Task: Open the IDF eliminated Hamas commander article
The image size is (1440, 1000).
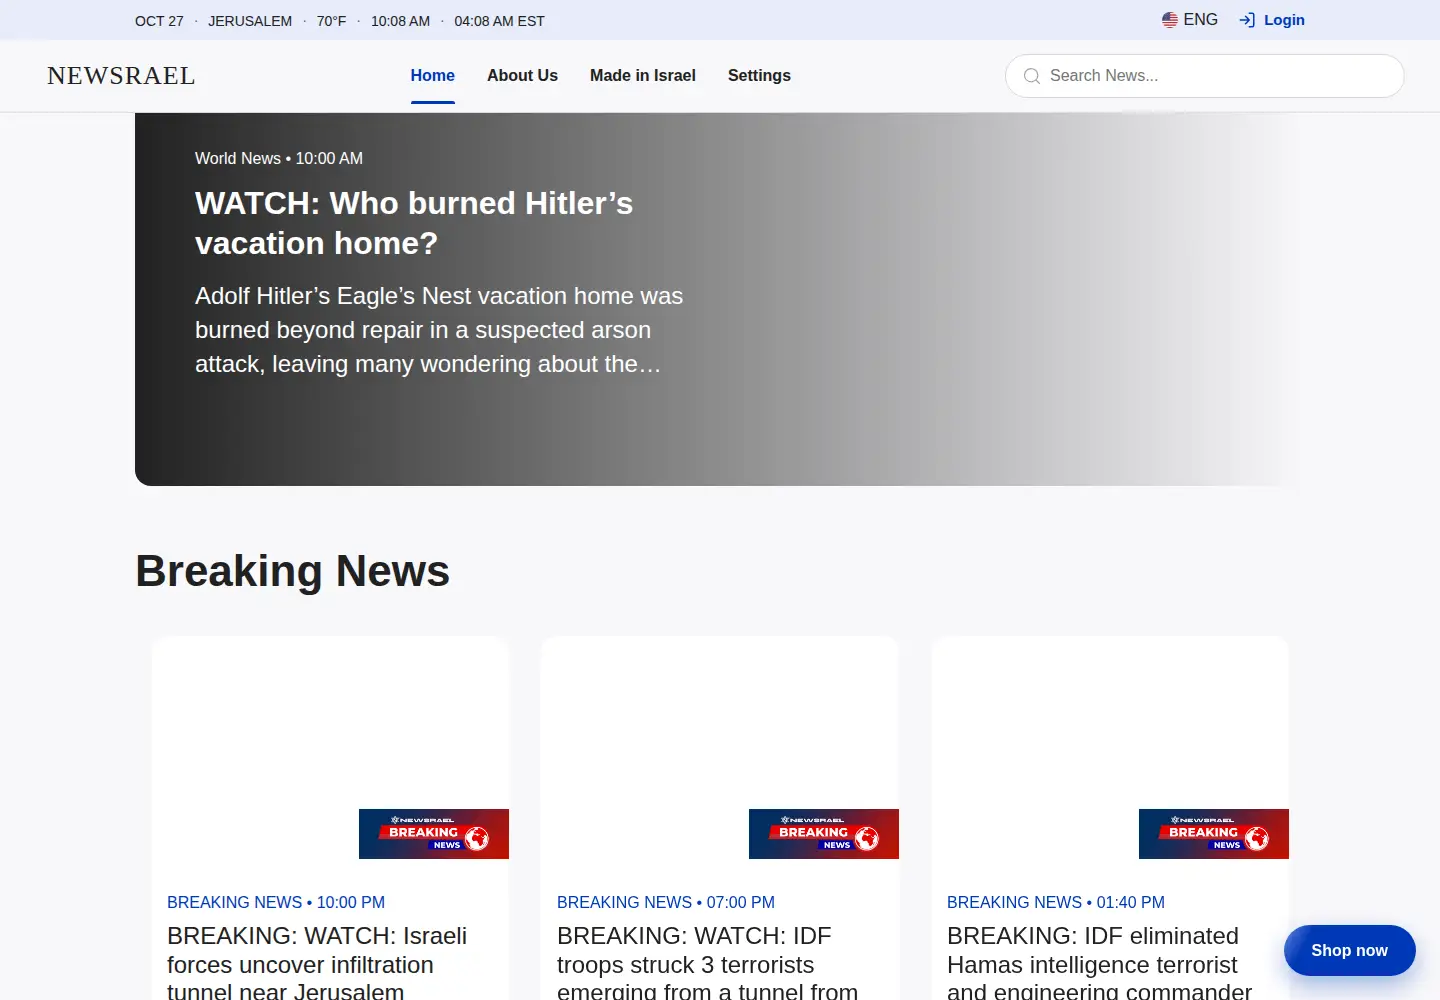Action: [1099, 963]
